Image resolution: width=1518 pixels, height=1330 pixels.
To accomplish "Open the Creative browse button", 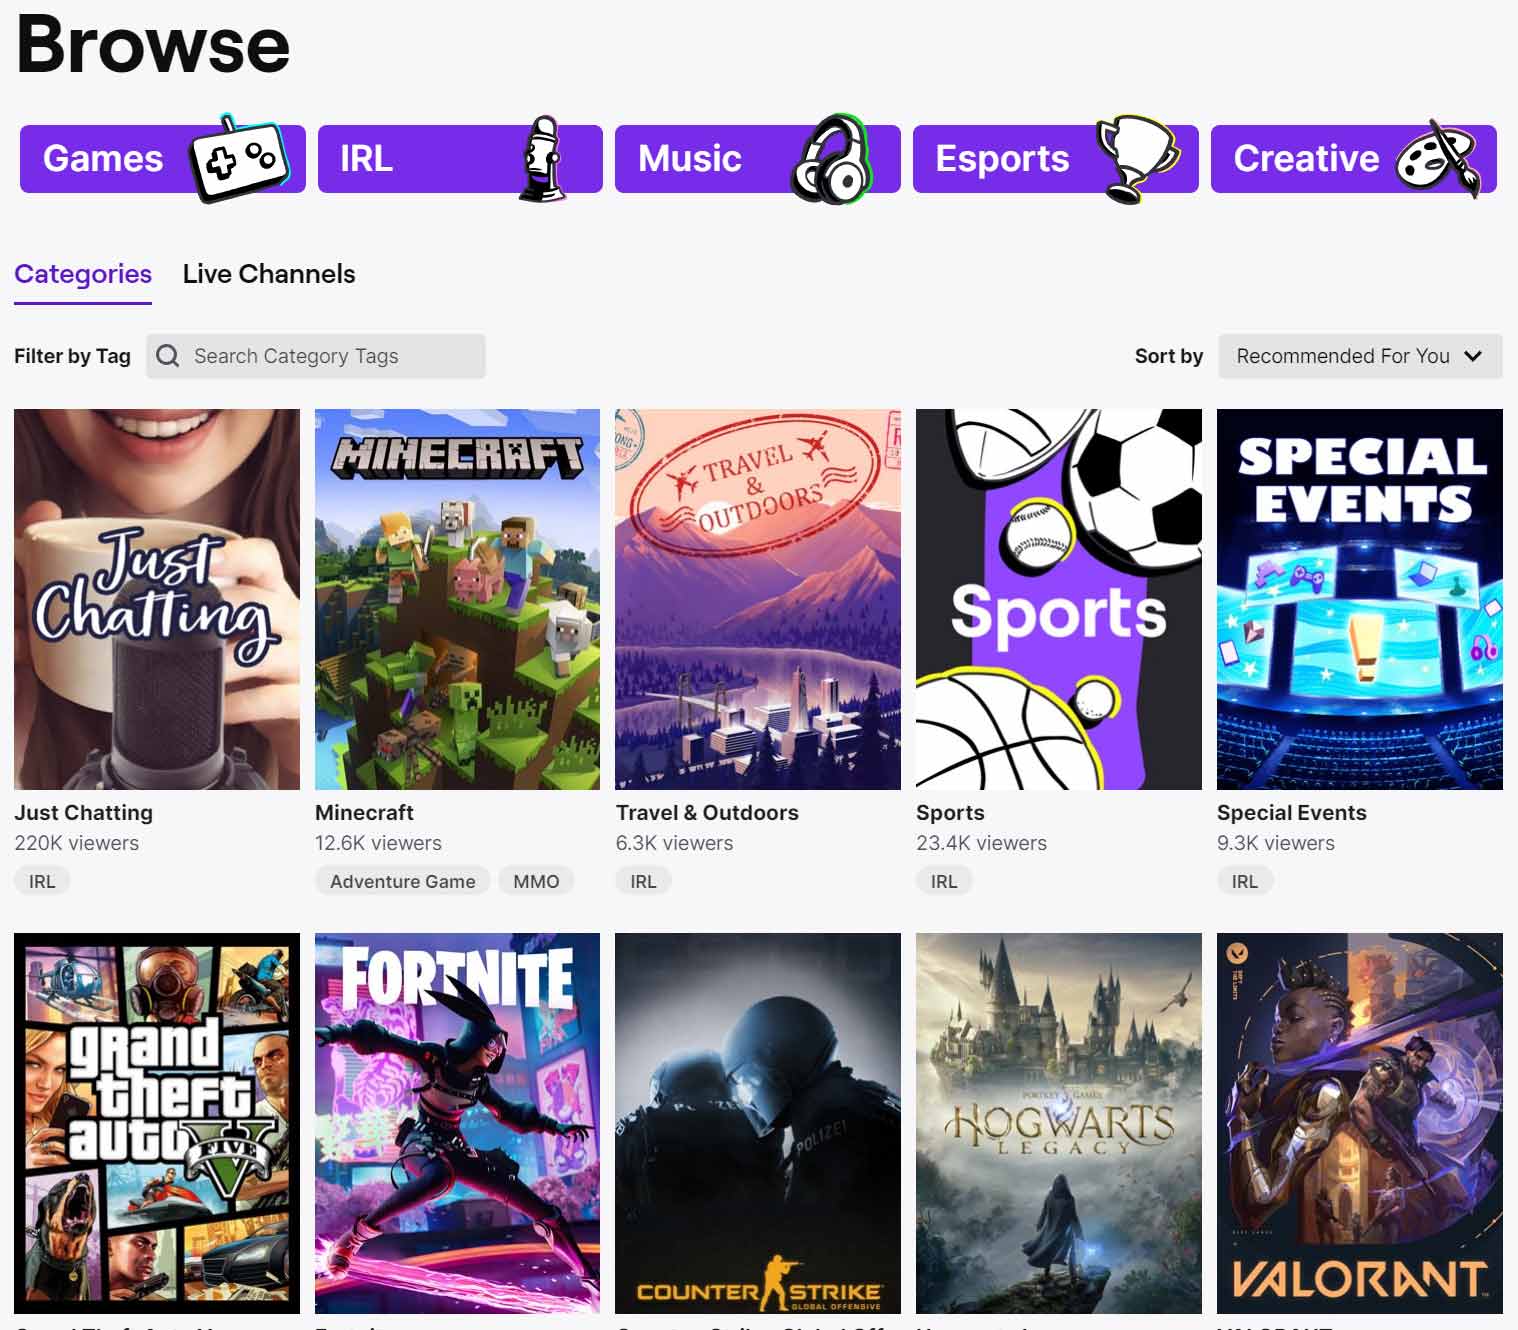I will click(1353, 159).
